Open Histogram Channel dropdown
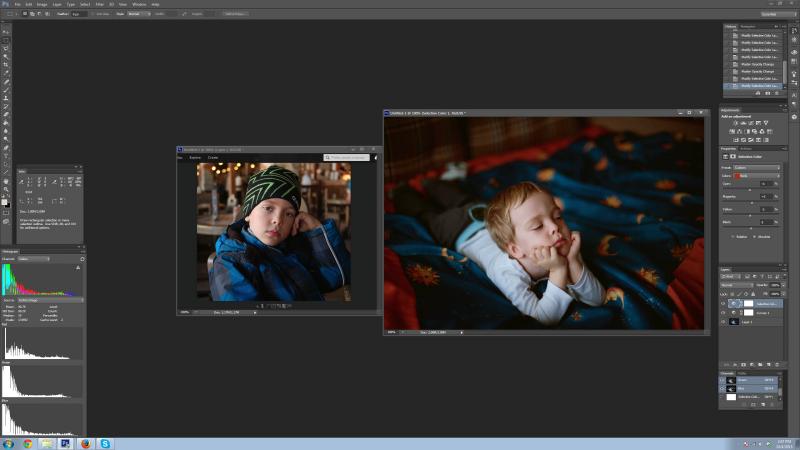 pos(34,259)
